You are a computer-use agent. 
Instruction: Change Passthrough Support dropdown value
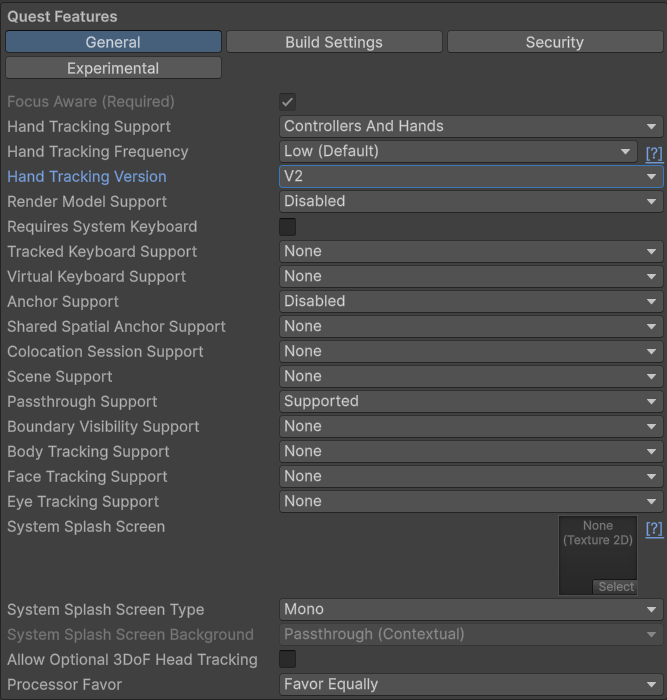click(x=470, y=402)
